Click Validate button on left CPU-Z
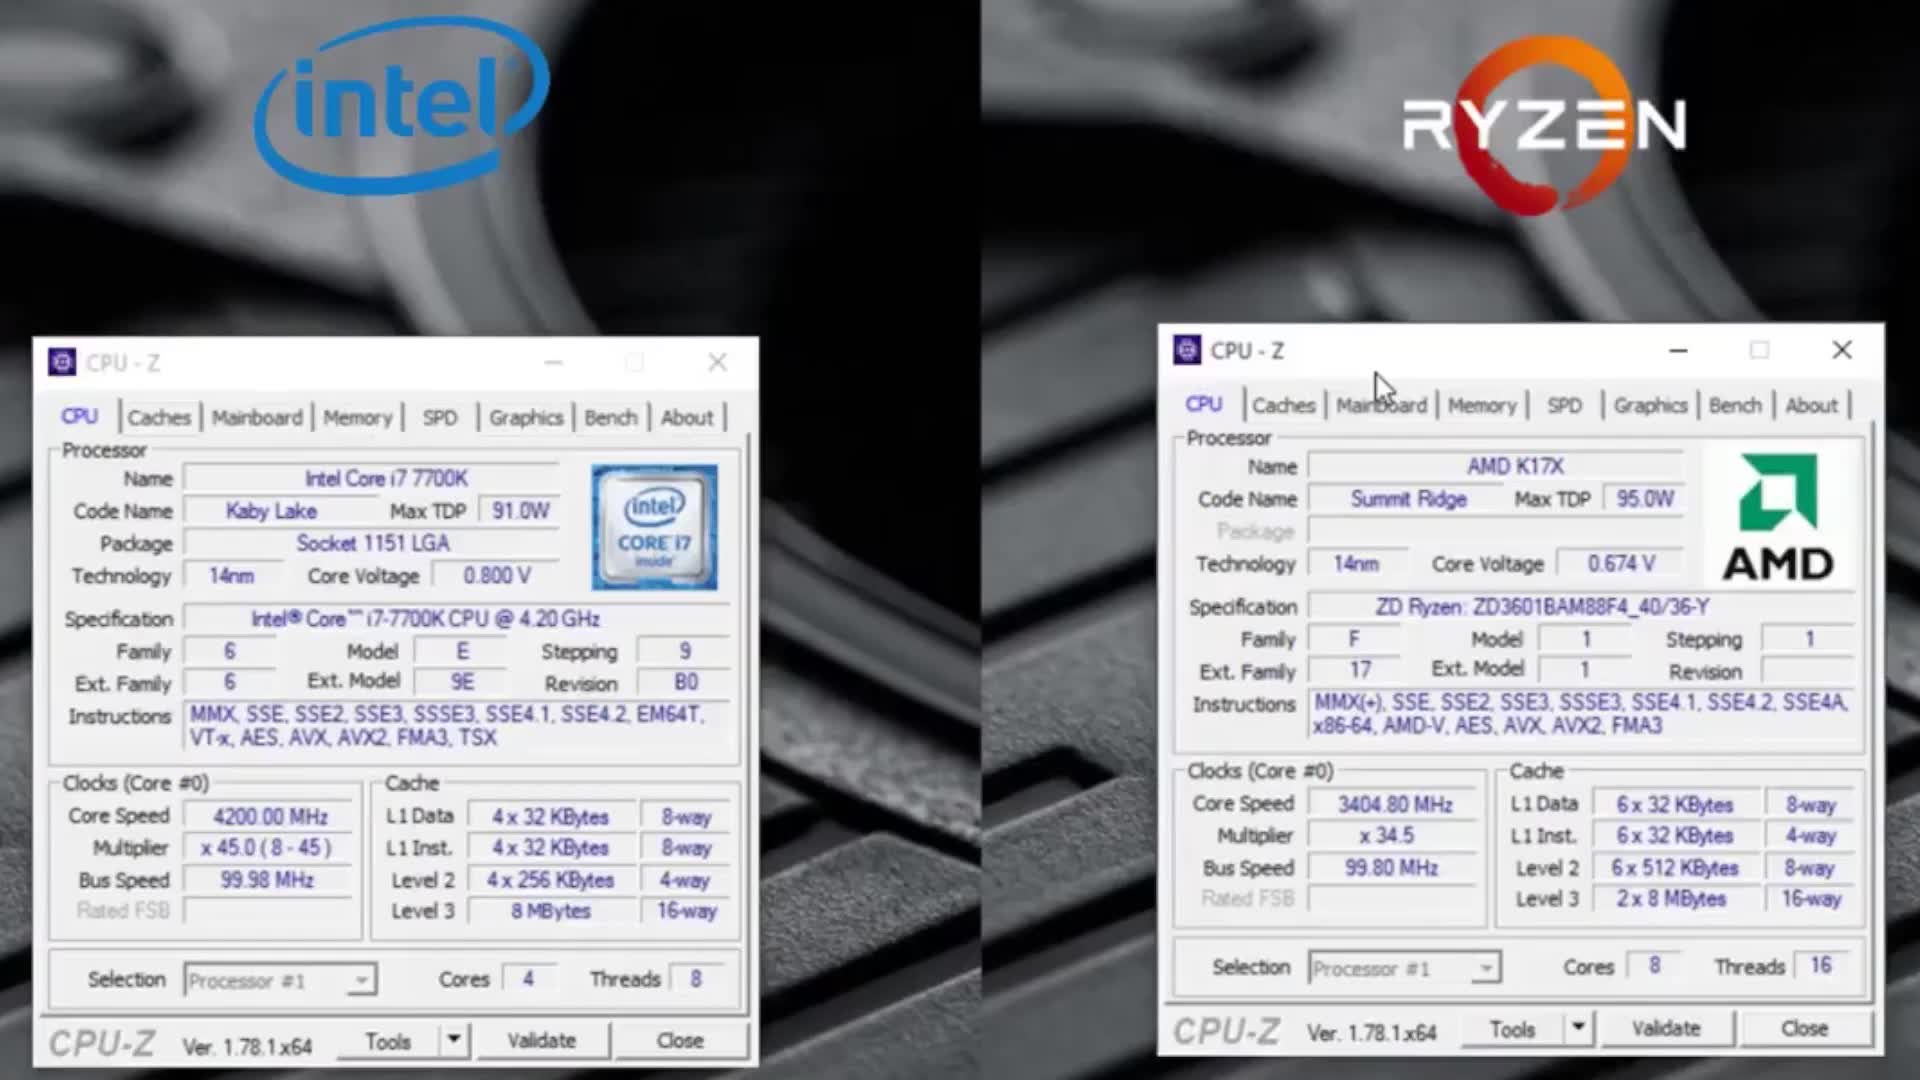The height and width of the screenshot is (1080, 1920). click(541, 1040)
